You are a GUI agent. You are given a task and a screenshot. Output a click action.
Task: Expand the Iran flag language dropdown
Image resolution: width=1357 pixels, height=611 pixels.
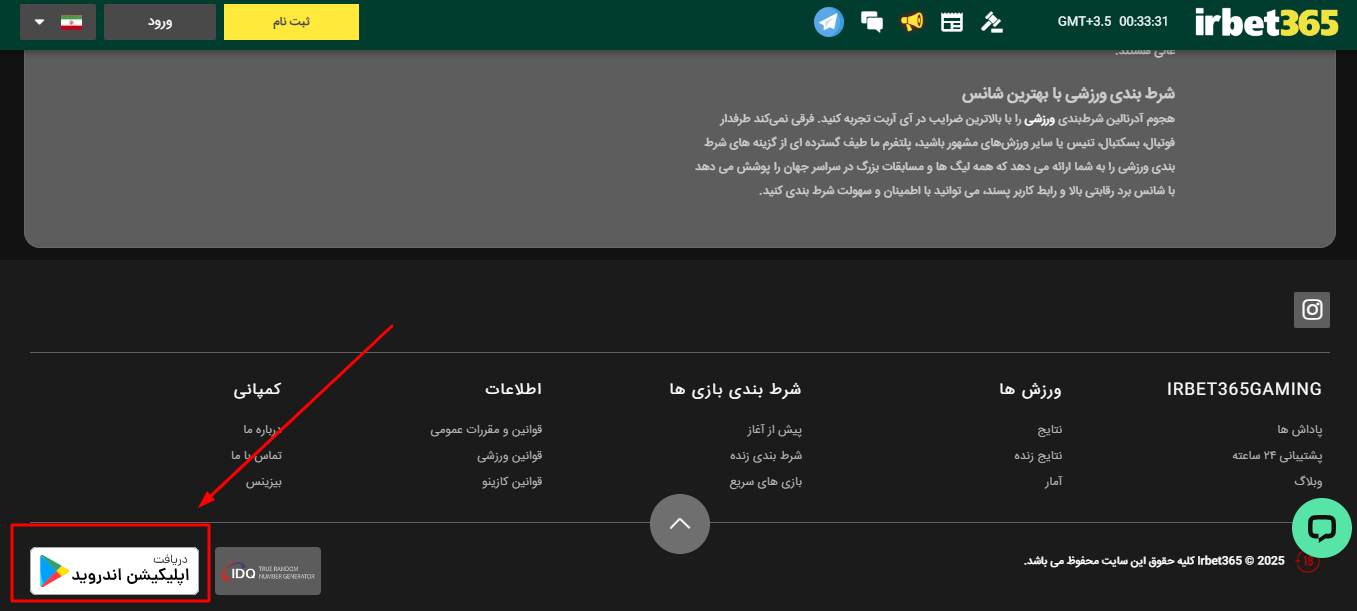pyautogui.click(x=58, y=22)
